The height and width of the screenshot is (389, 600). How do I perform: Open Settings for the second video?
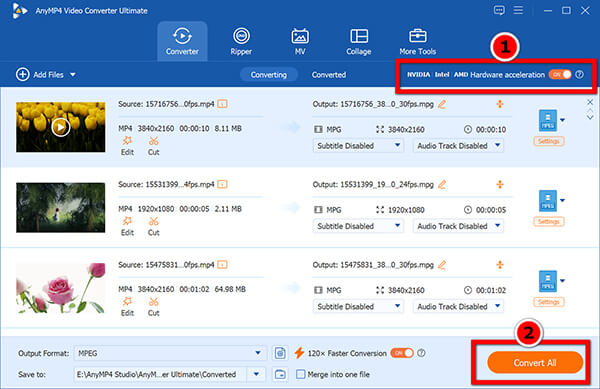548,222
